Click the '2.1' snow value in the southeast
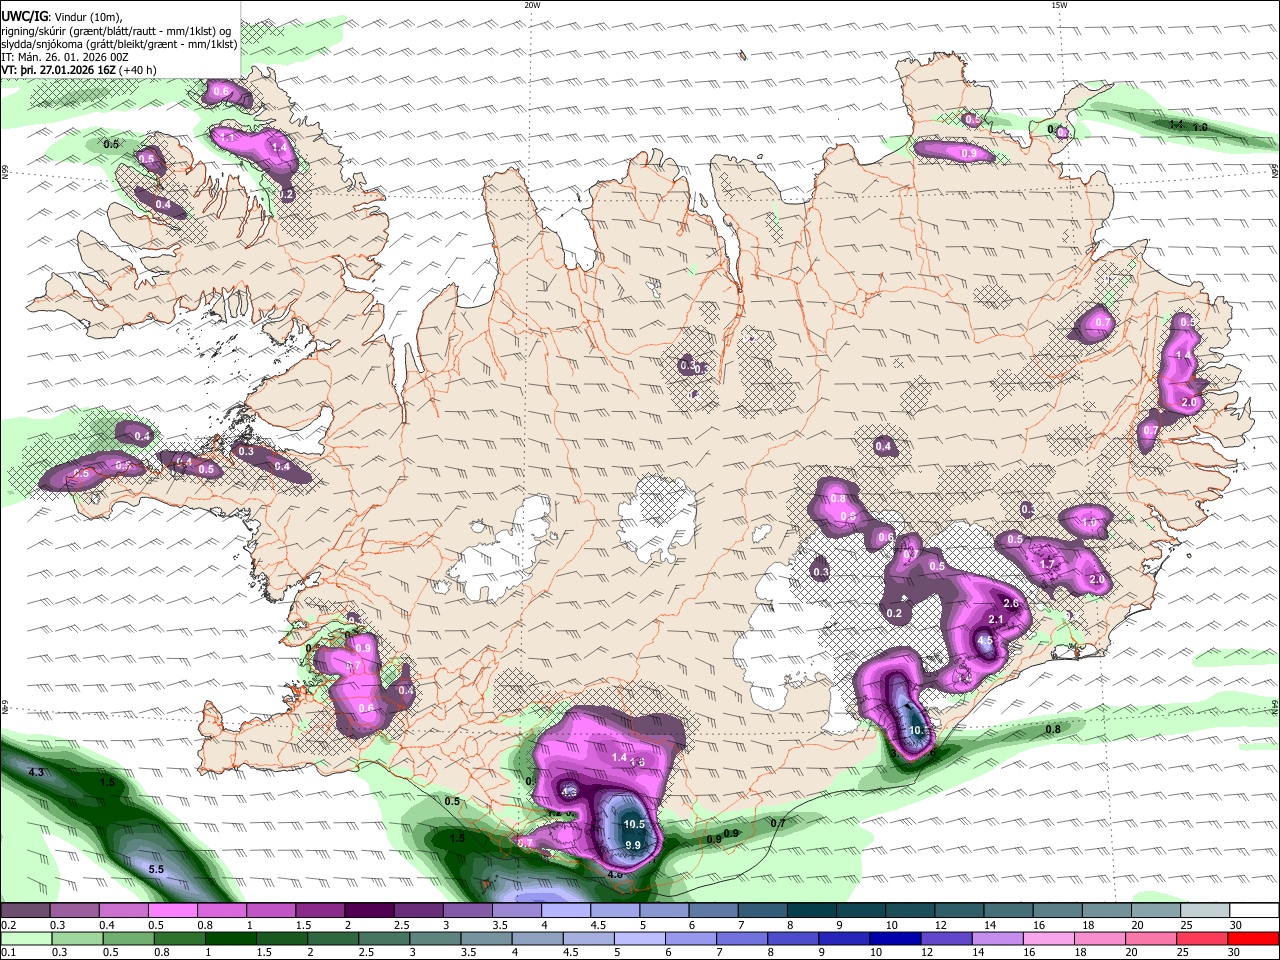The image size is (1280, 960). click(x=996, y=620)
